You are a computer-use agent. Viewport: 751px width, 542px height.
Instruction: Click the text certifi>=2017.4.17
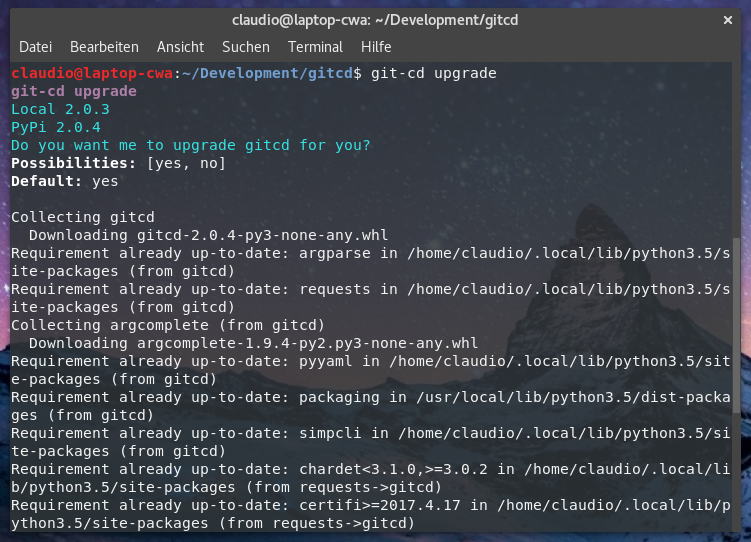tap(380, 505)
